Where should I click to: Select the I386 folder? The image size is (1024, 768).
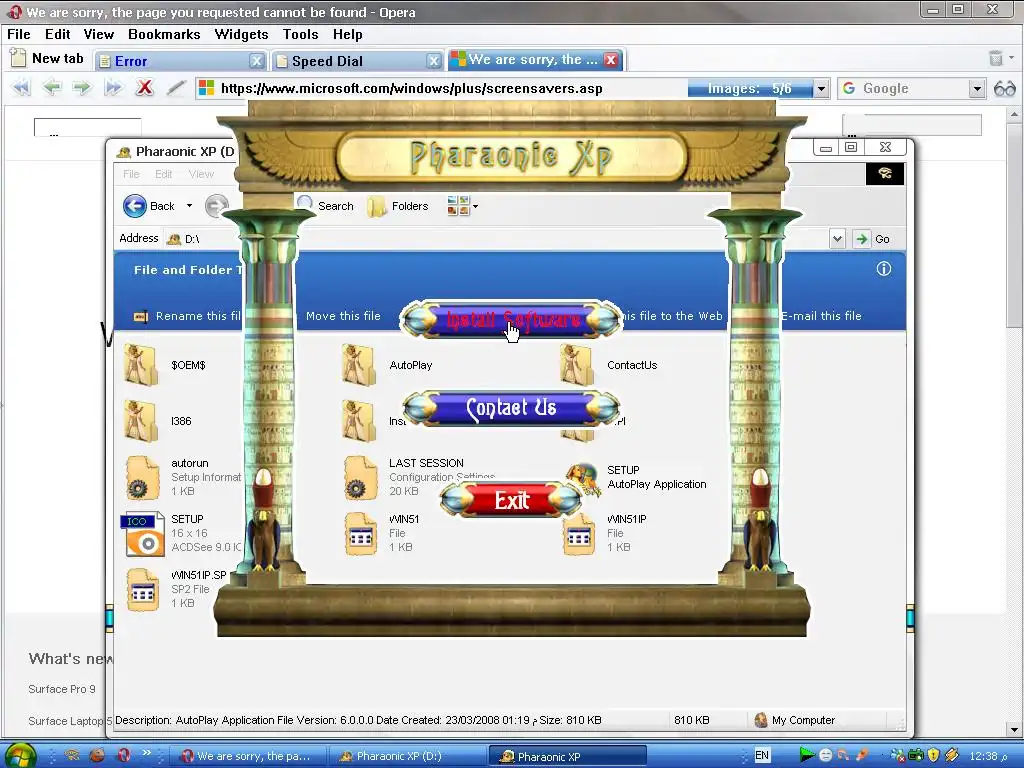[x=159, y=421]
